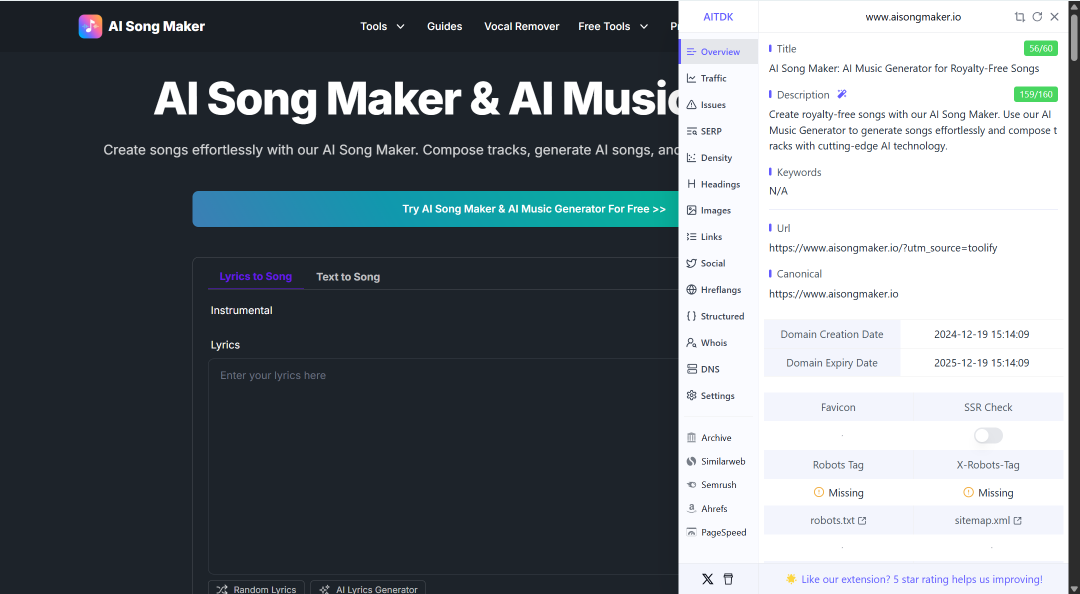Click the Missing status under X-Robots-Tag
This screenshot has height=594, width=1080.
click(x=988, y=493)
